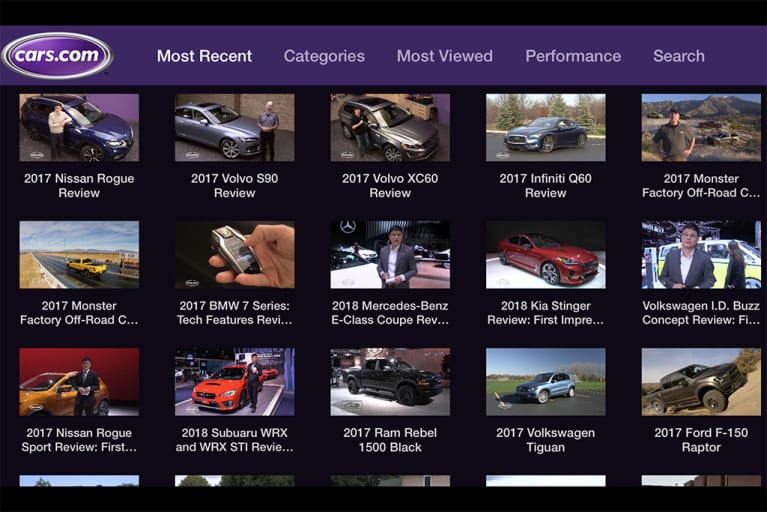Click the '2018 Mercedes-Benz E-Class Coupe' title
The image size is (767, 512).
coord(390,313)
